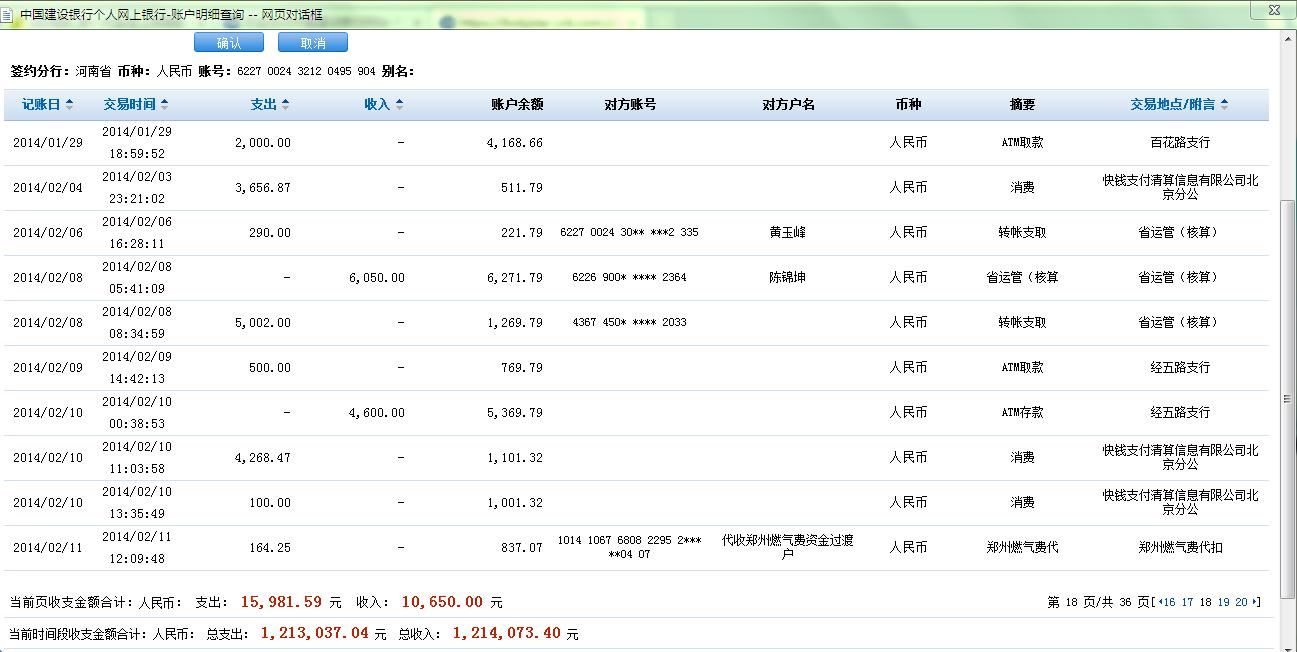Go to page 16 of results

[1169, 602]
